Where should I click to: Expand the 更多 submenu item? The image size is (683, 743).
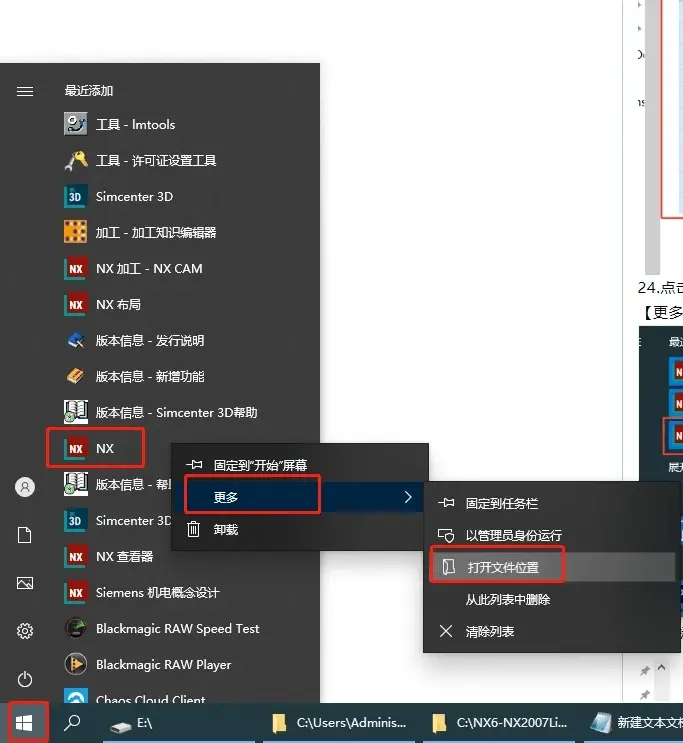300,497
